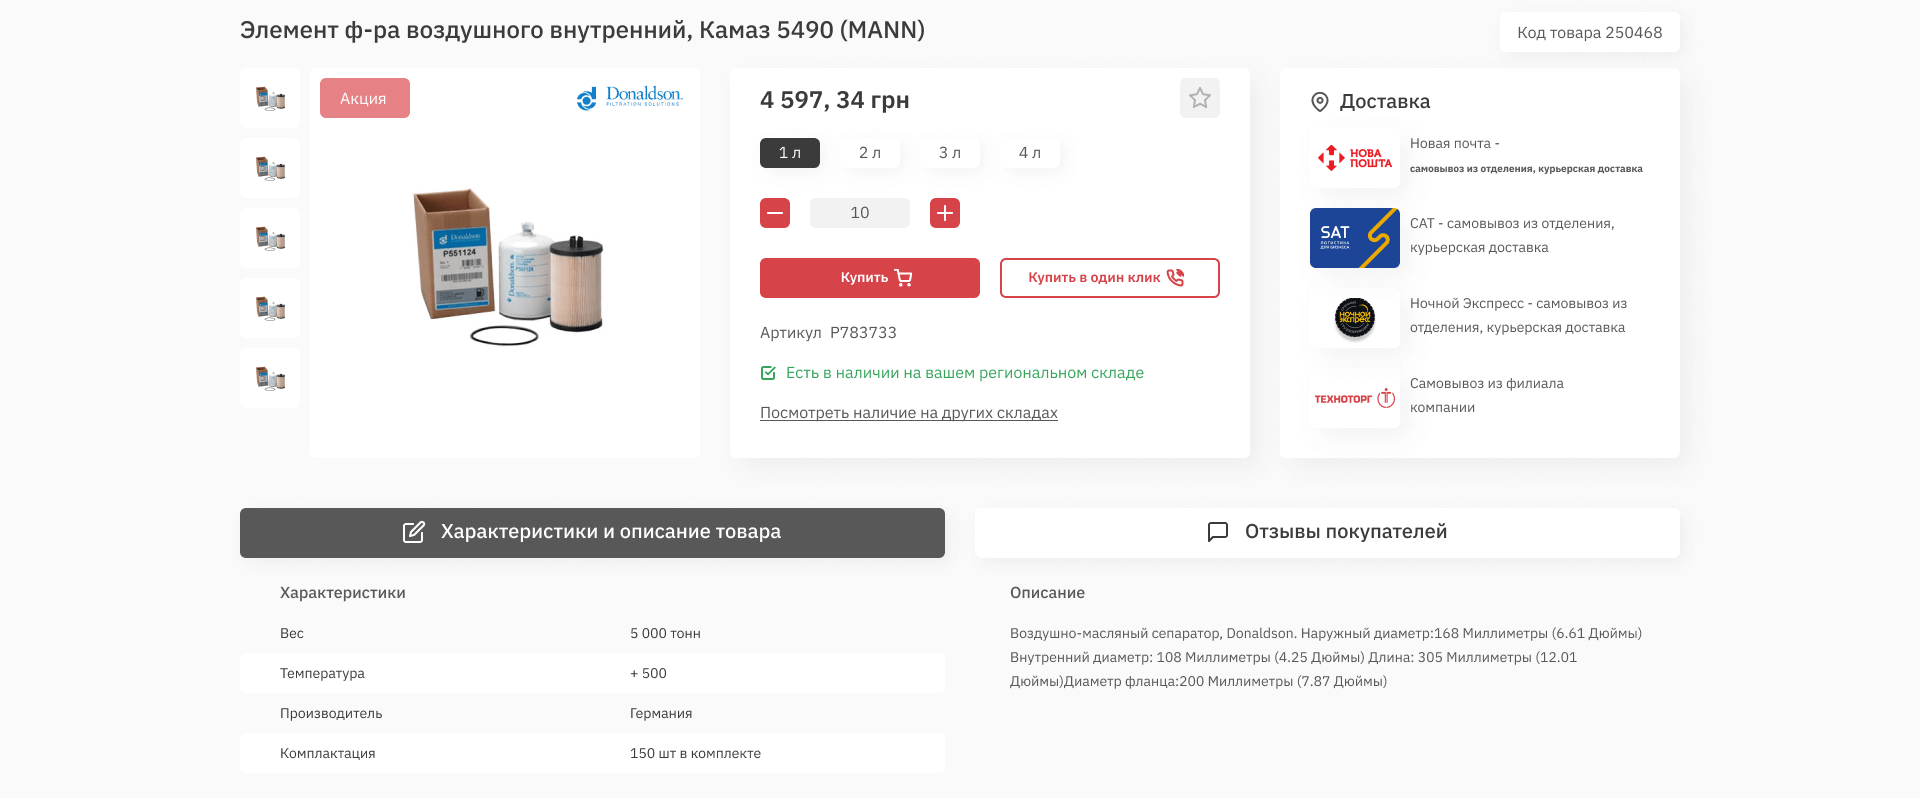1920x798 pixels.
Task: Select the 3 л volume option
Action: coord(950,153)
